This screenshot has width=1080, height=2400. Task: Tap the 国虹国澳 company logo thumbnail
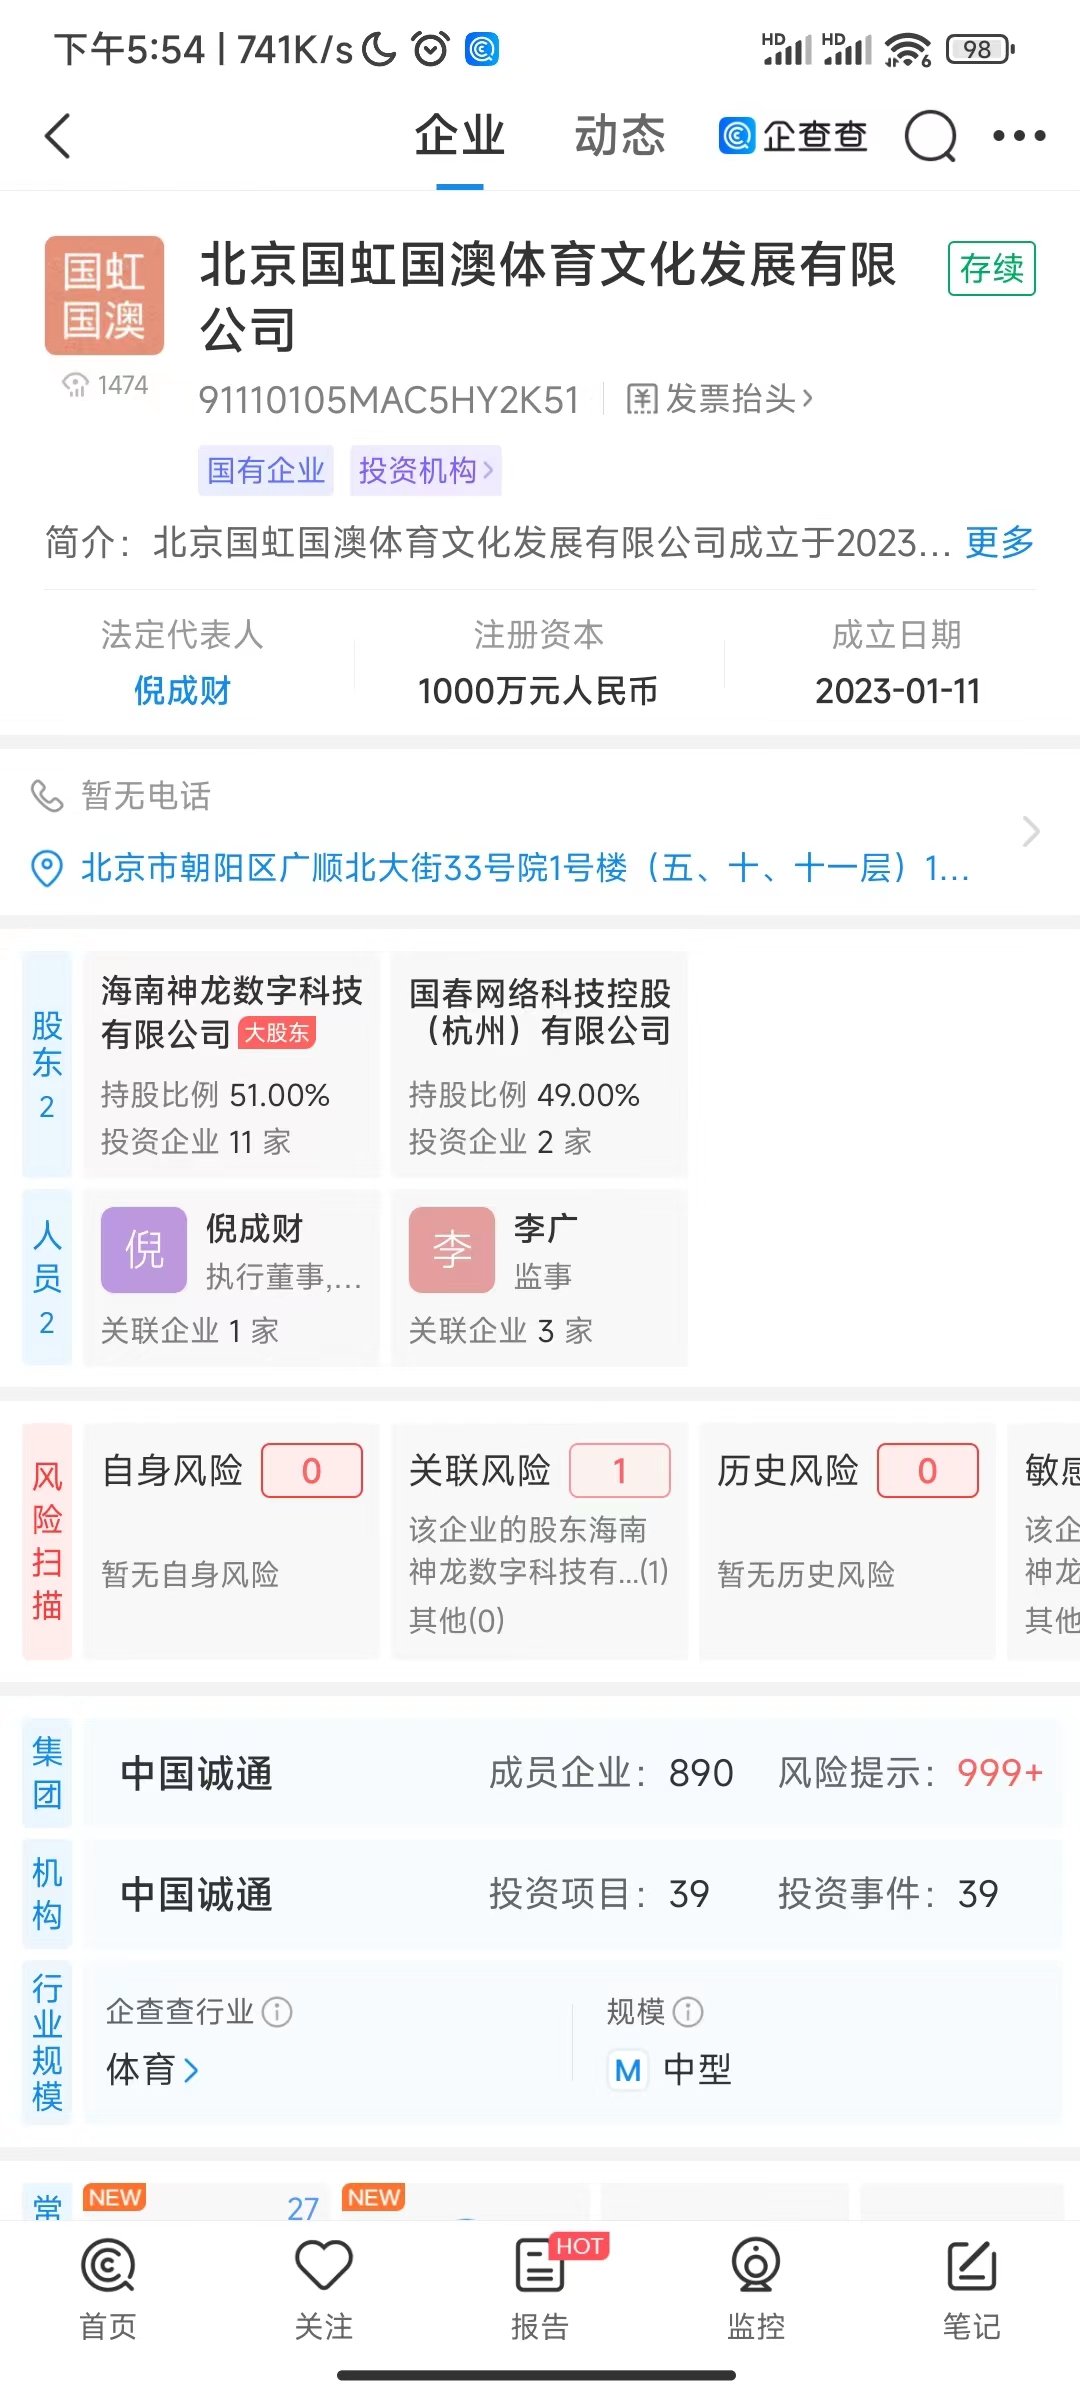104,295
